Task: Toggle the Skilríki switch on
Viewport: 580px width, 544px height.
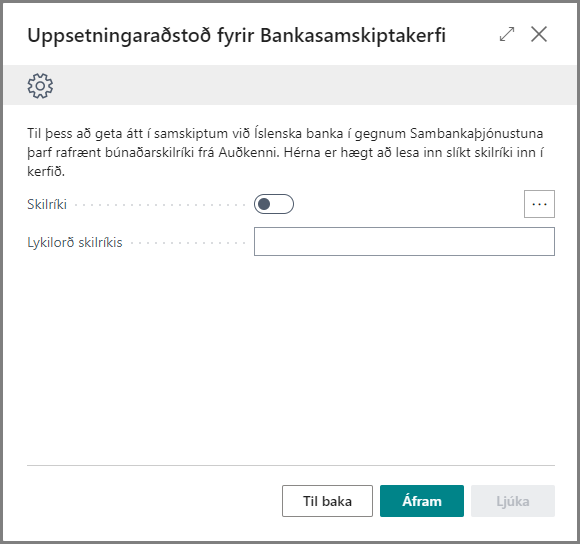Action: tap(274, 204)
